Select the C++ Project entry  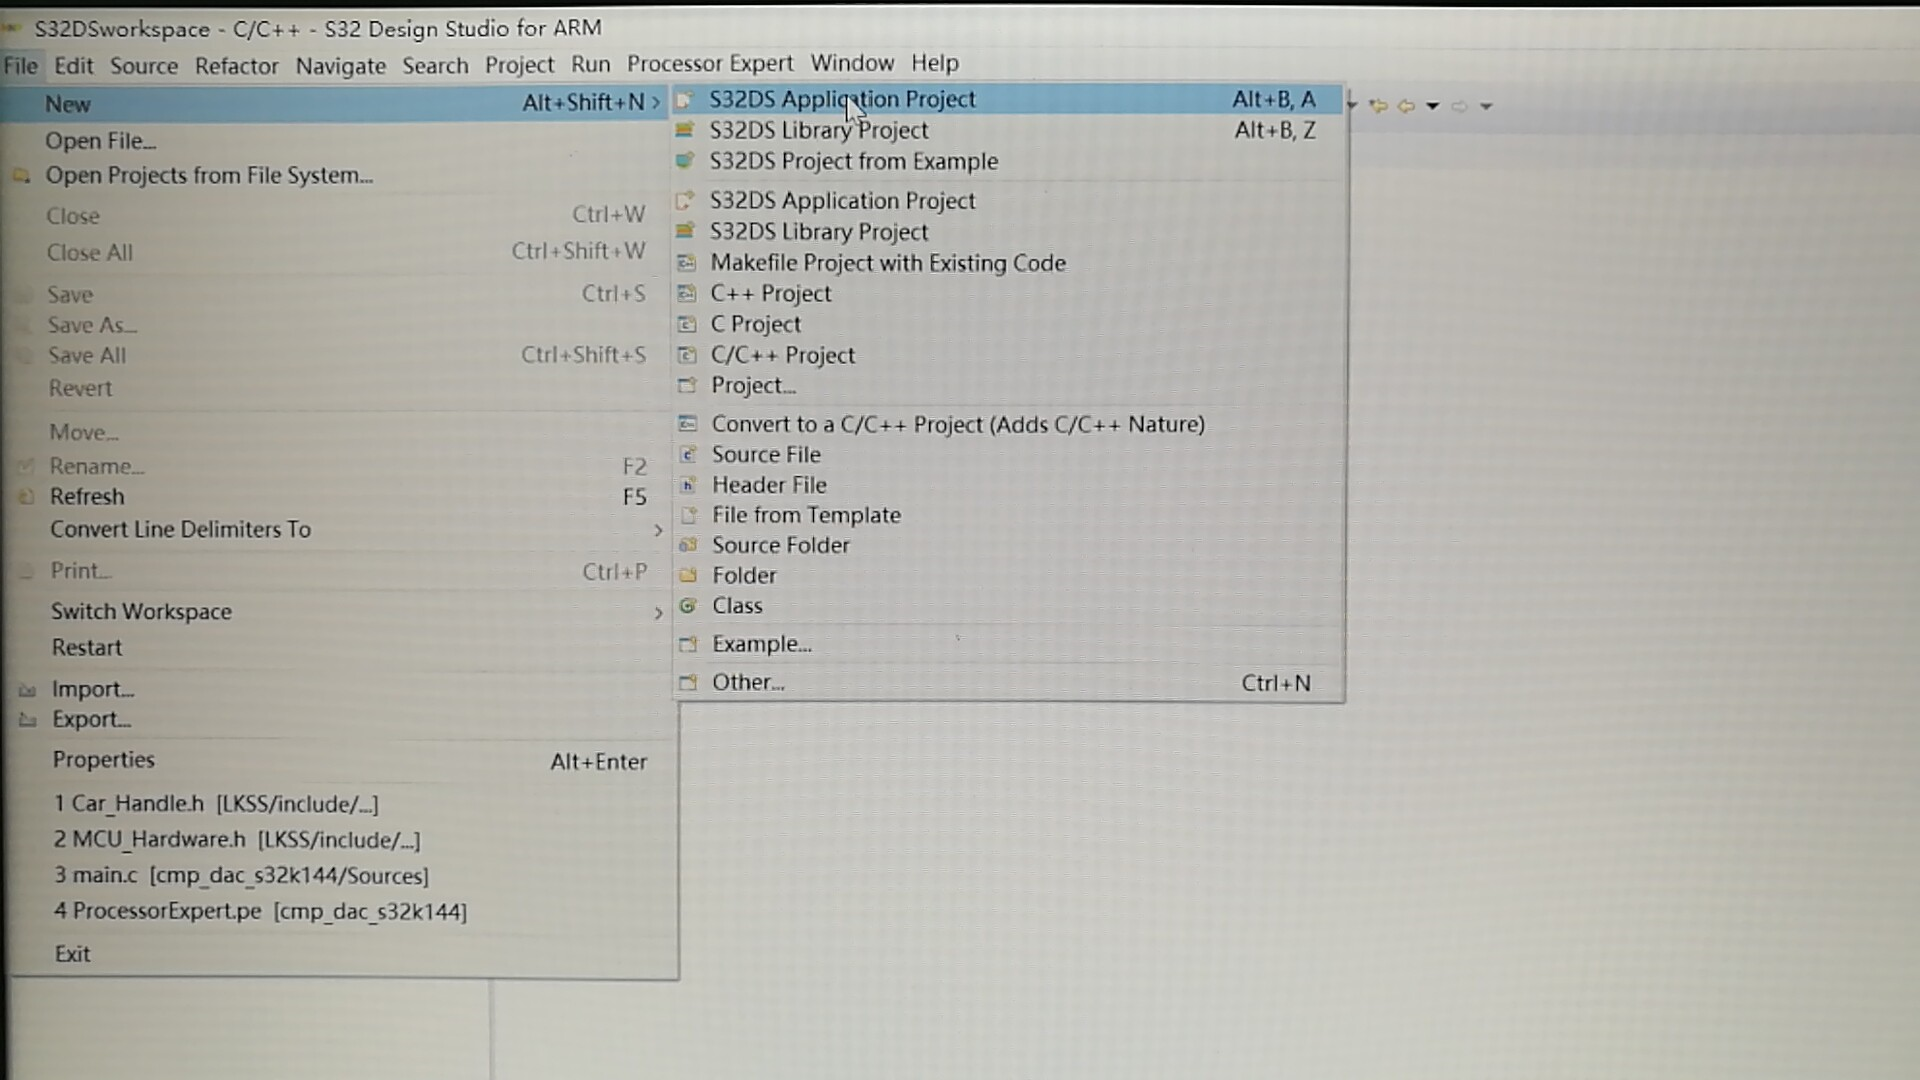point(770,294)
